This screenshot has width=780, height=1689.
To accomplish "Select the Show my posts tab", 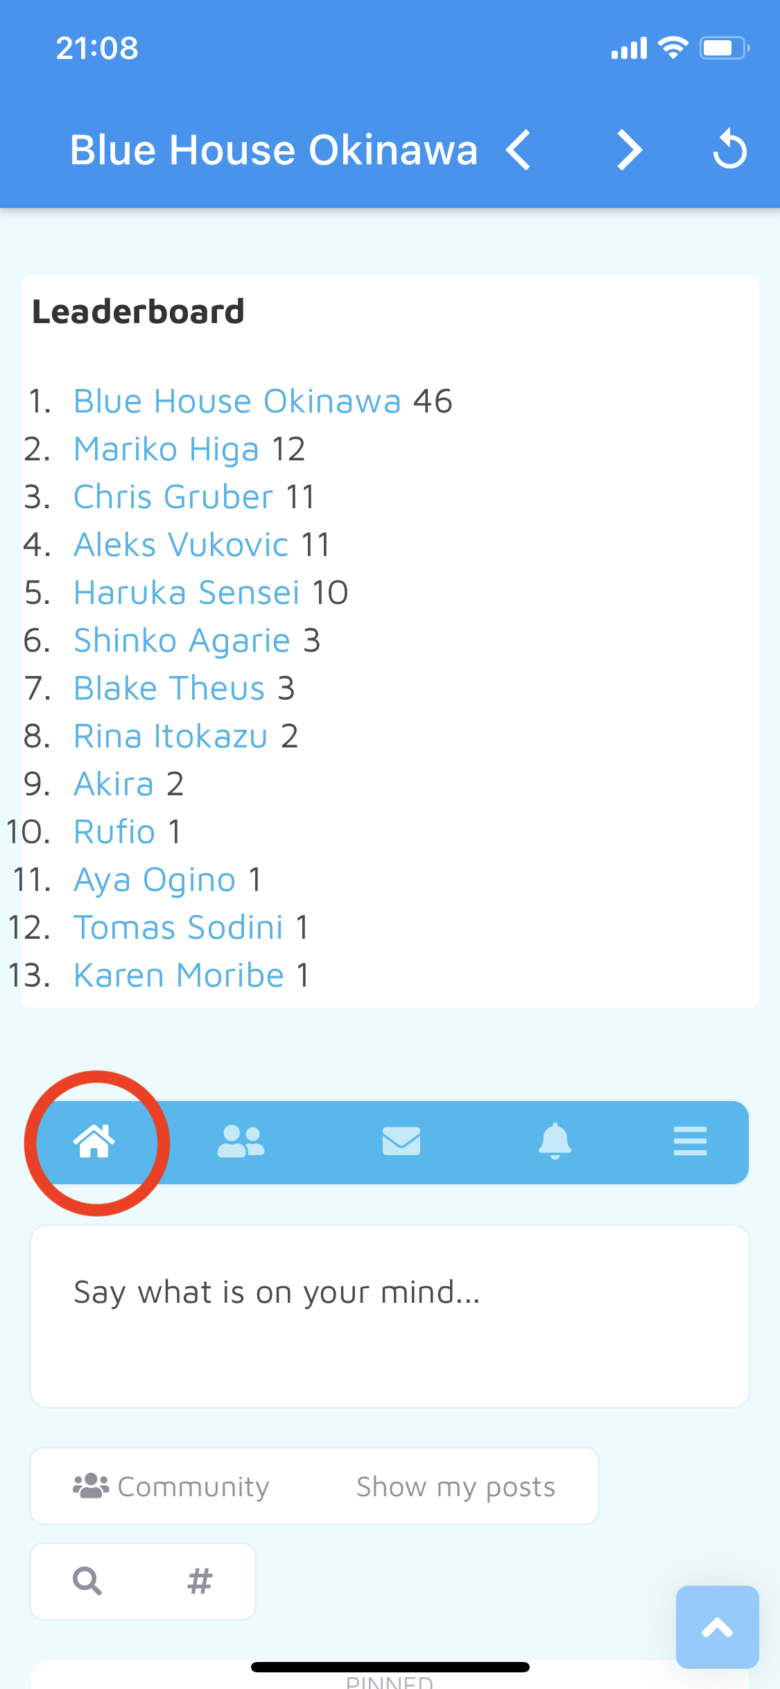I will click(455, 1487).
